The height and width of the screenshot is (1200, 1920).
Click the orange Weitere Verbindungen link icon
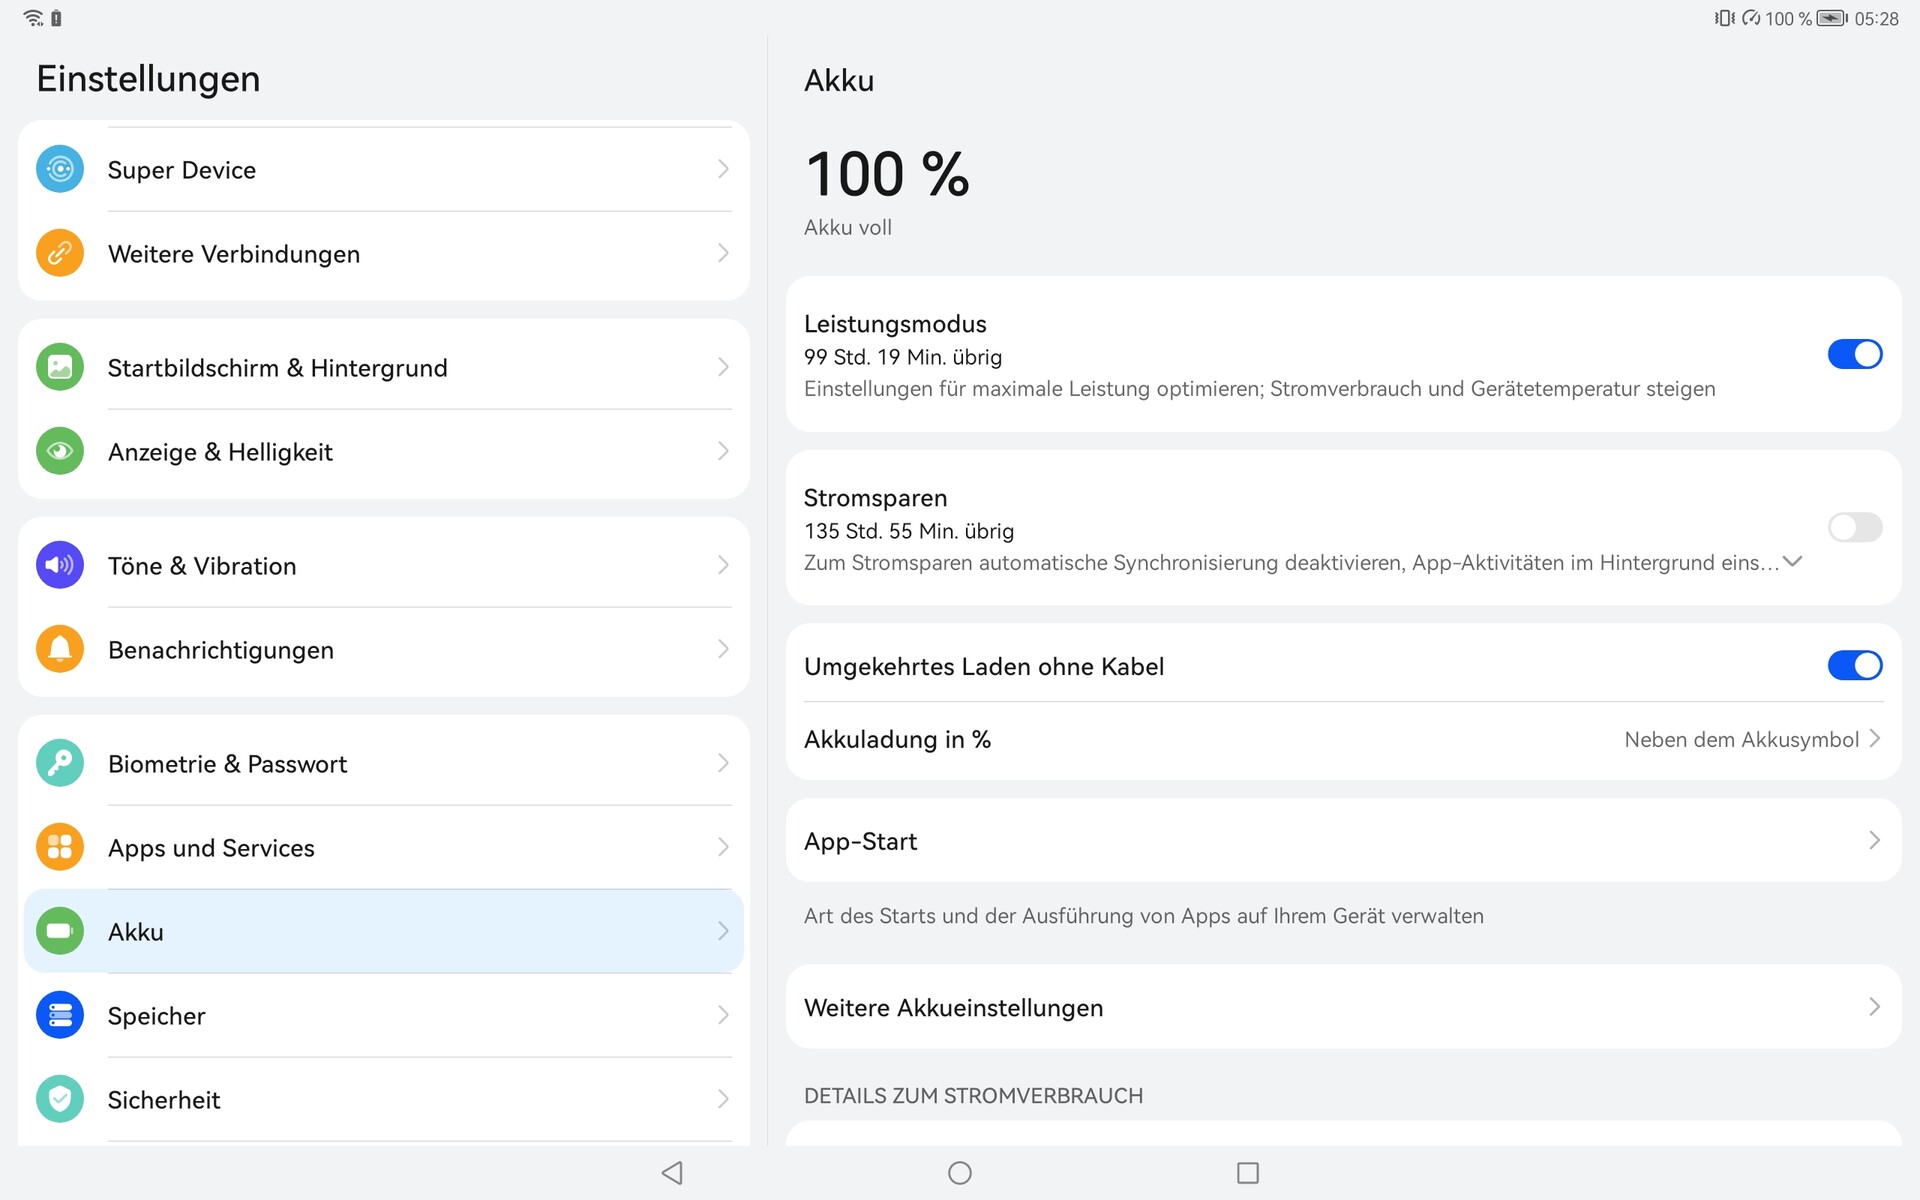tap(60, 253)
